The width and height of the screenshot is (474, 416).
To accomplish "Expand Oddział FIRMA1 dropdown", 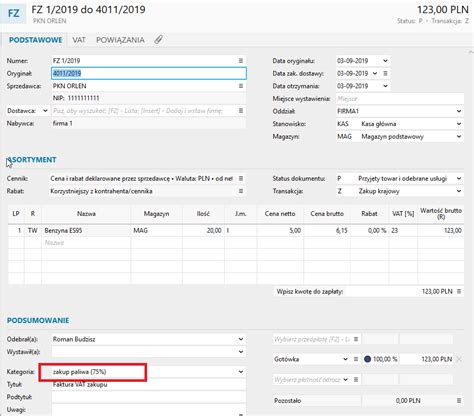I will pyautogui.click(x=459, y=111).
